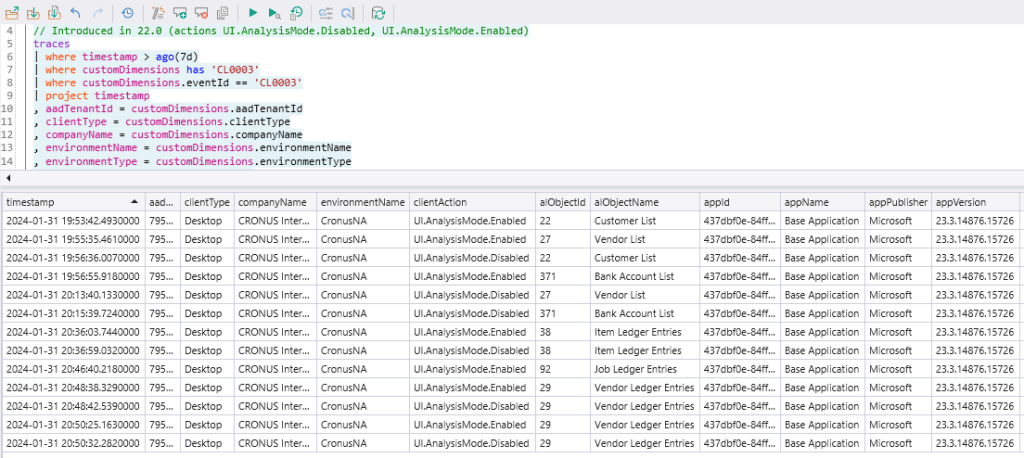Toggle sort arrow on timestamp column
1024x458 pixels.
[134, 201]
